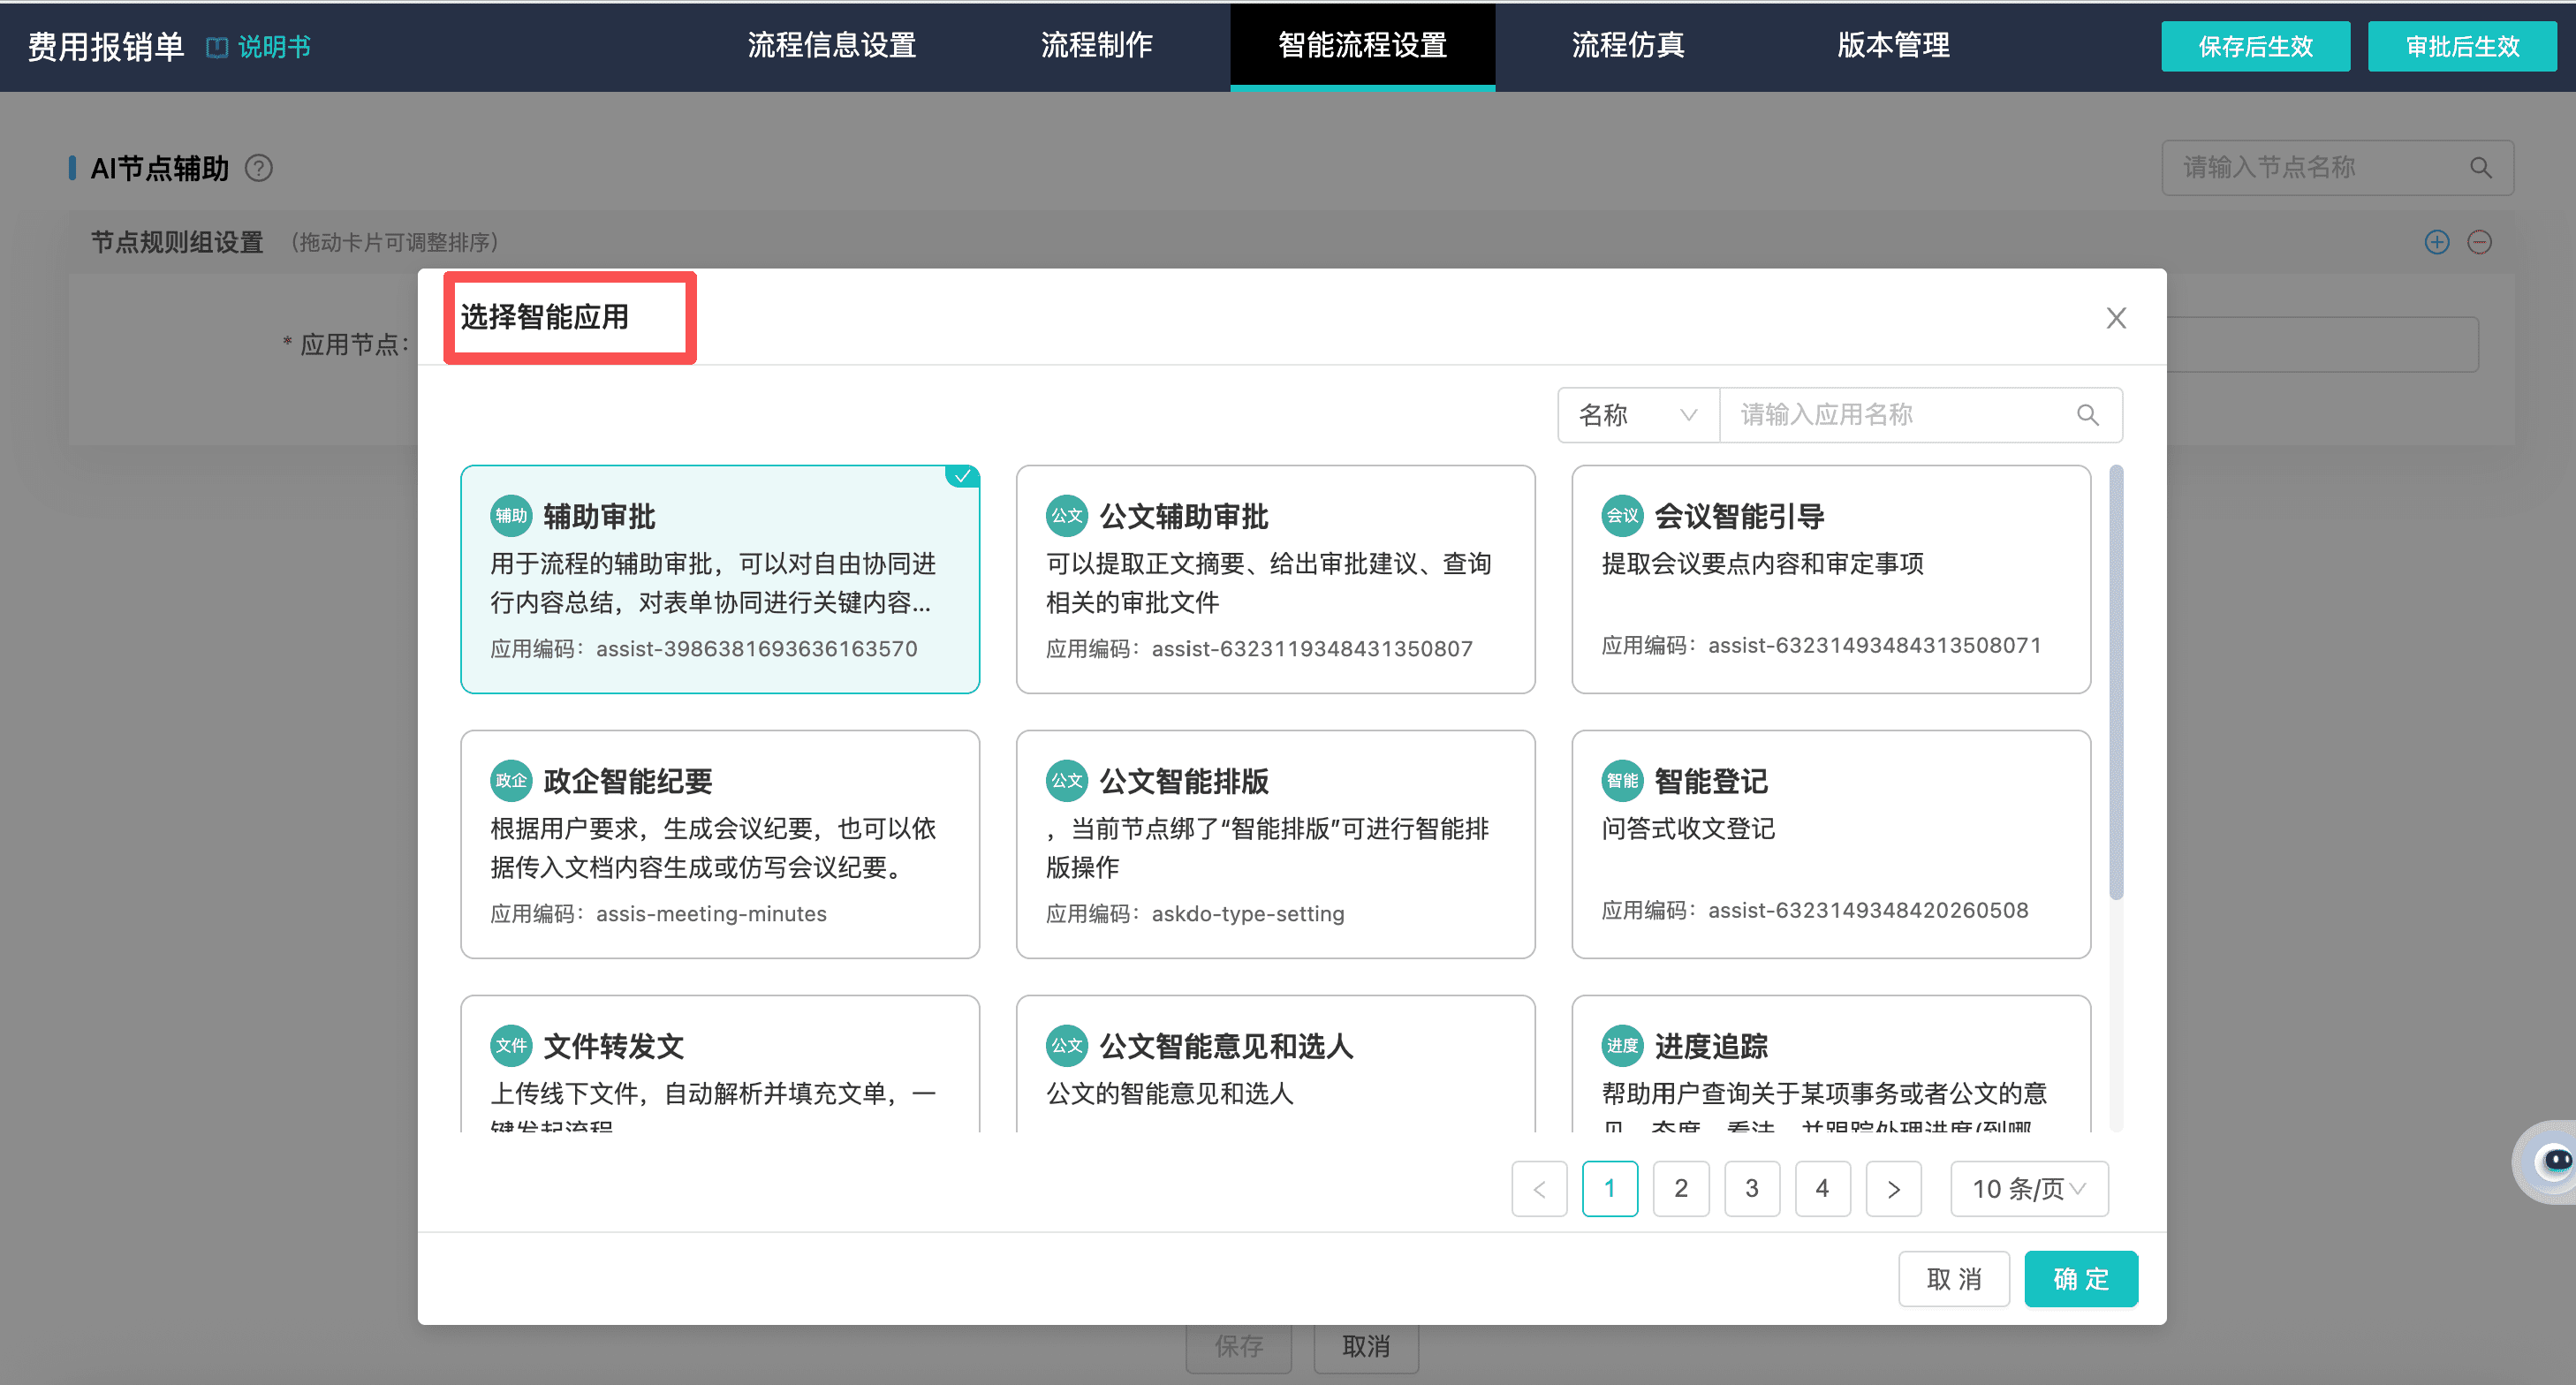This screenshot has width=2576, height=1385.
Task: Click the 节点规则组设置 heading
Action: pos(177,243)
